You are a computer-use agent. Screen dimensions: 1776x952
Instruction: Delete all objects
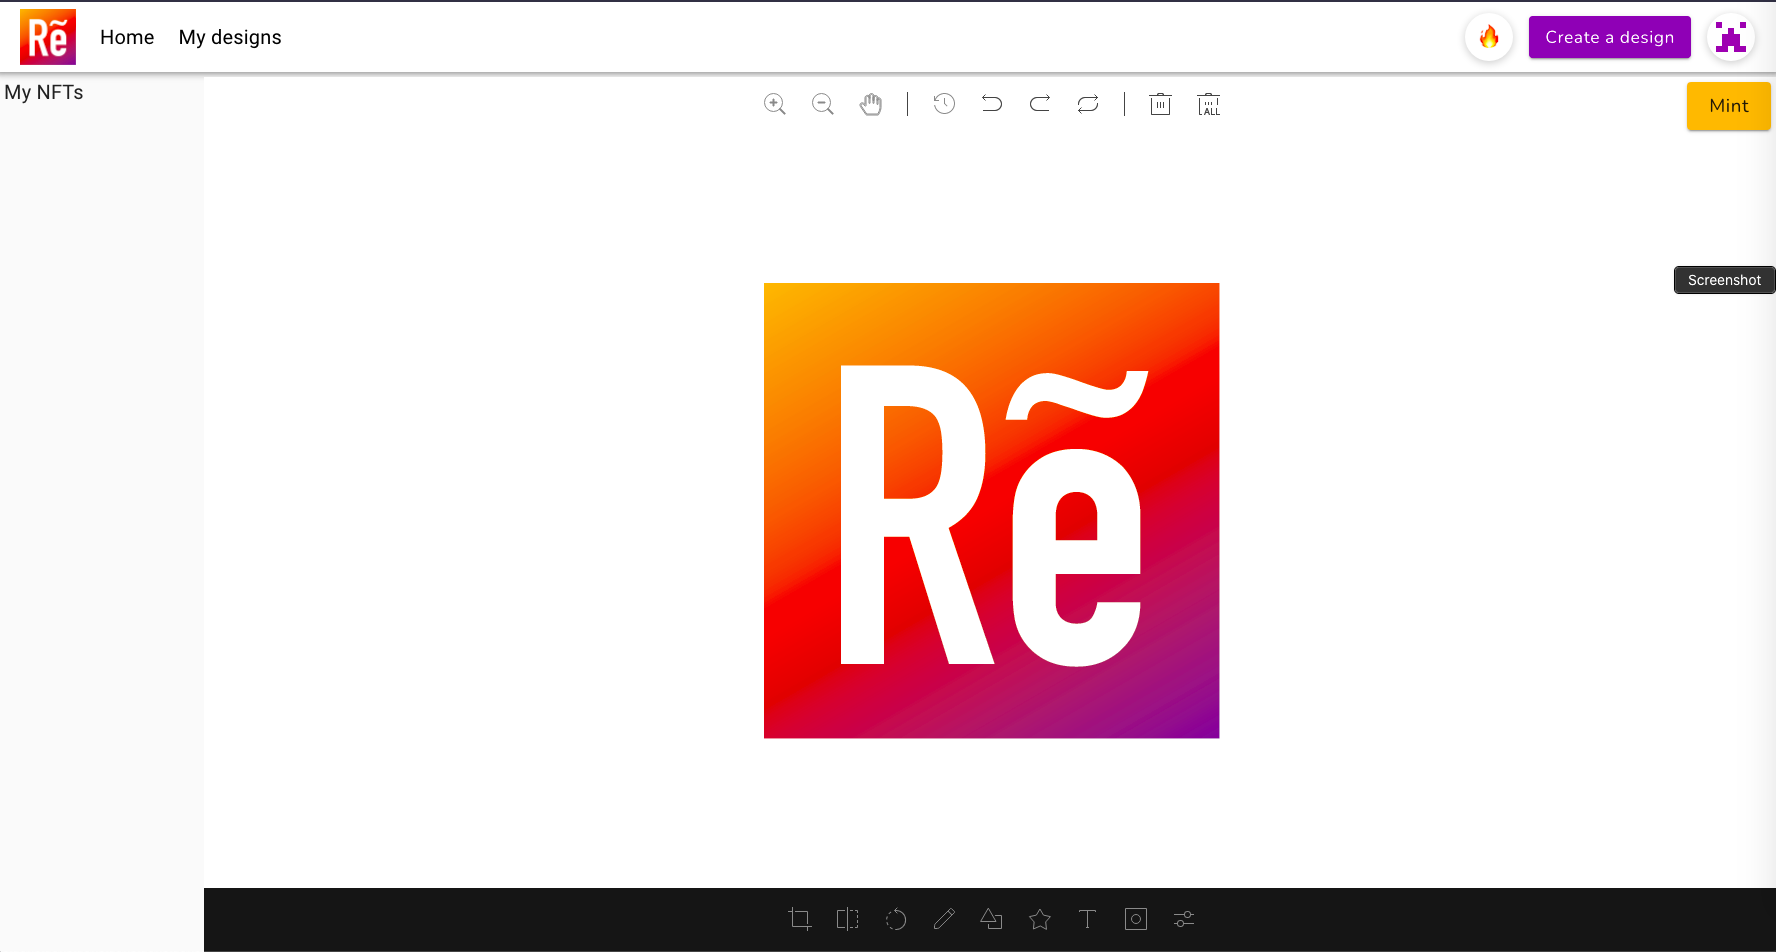pos(1209,104)
